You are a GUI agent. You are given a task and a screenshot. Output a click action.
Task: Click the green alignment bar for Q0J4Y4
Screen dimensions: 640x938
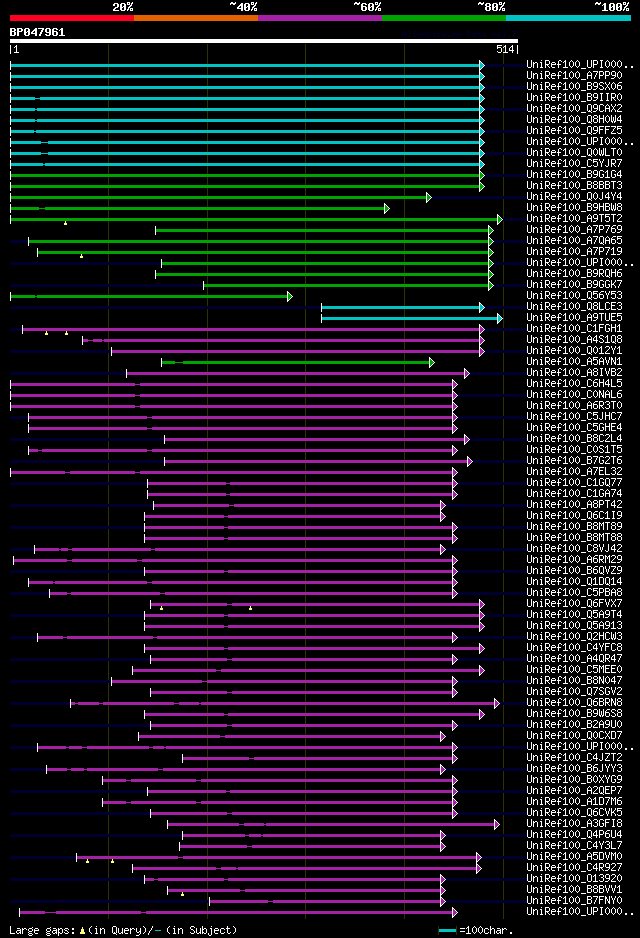[x=219, y=197]
